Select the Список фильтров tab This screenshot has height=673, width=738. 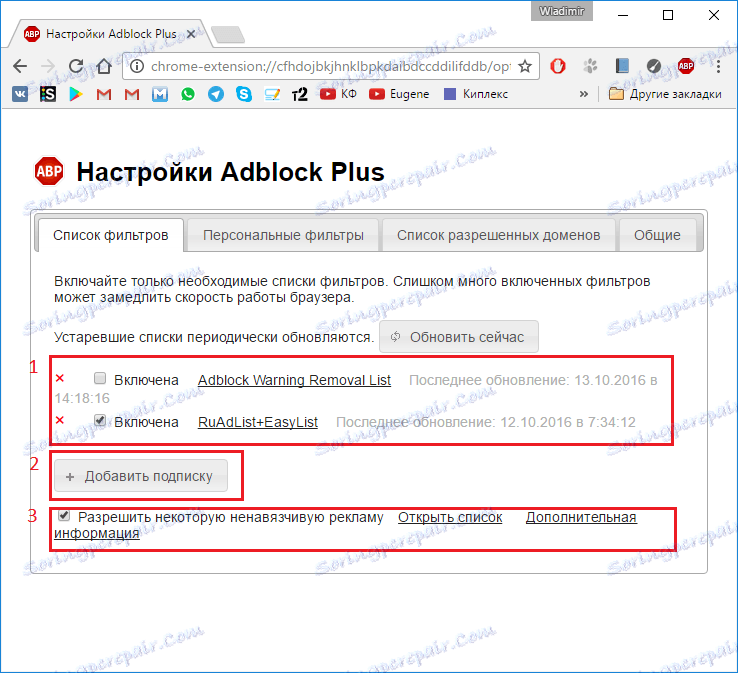coord(110,235)
